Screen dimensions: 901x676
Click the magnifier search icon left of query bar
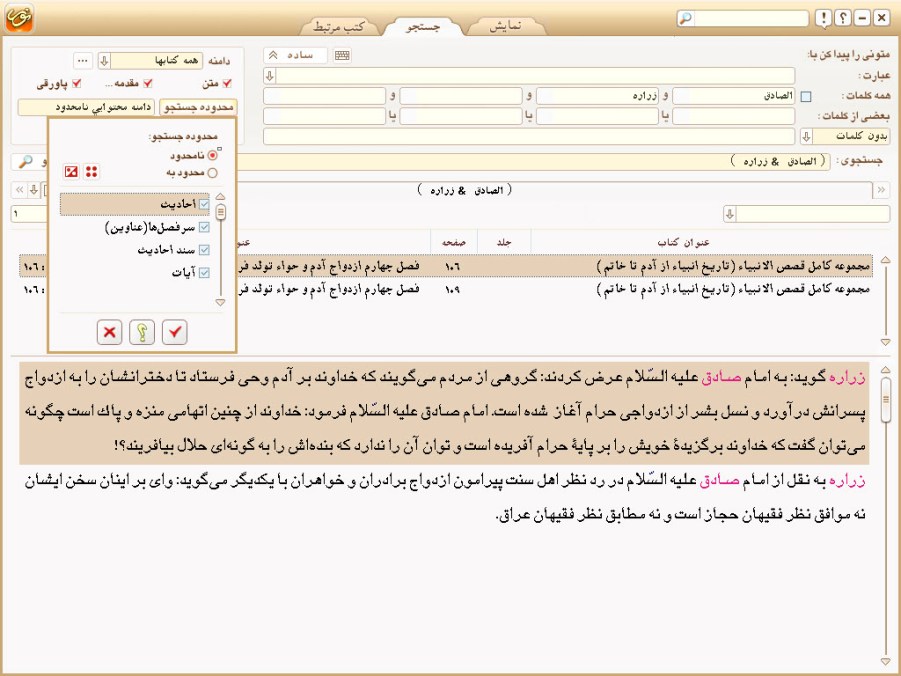(x=25, y=162)
